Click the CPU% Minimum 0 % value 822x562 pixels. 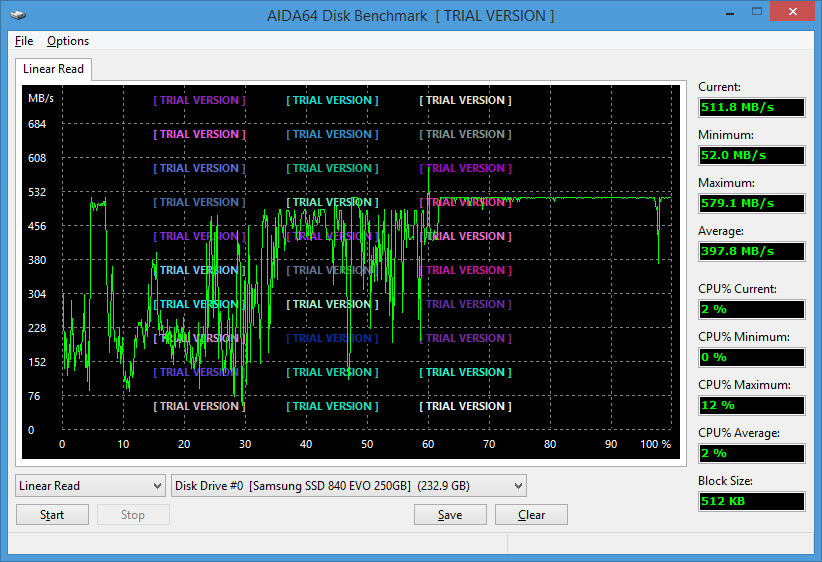click(x=752, y=358)
